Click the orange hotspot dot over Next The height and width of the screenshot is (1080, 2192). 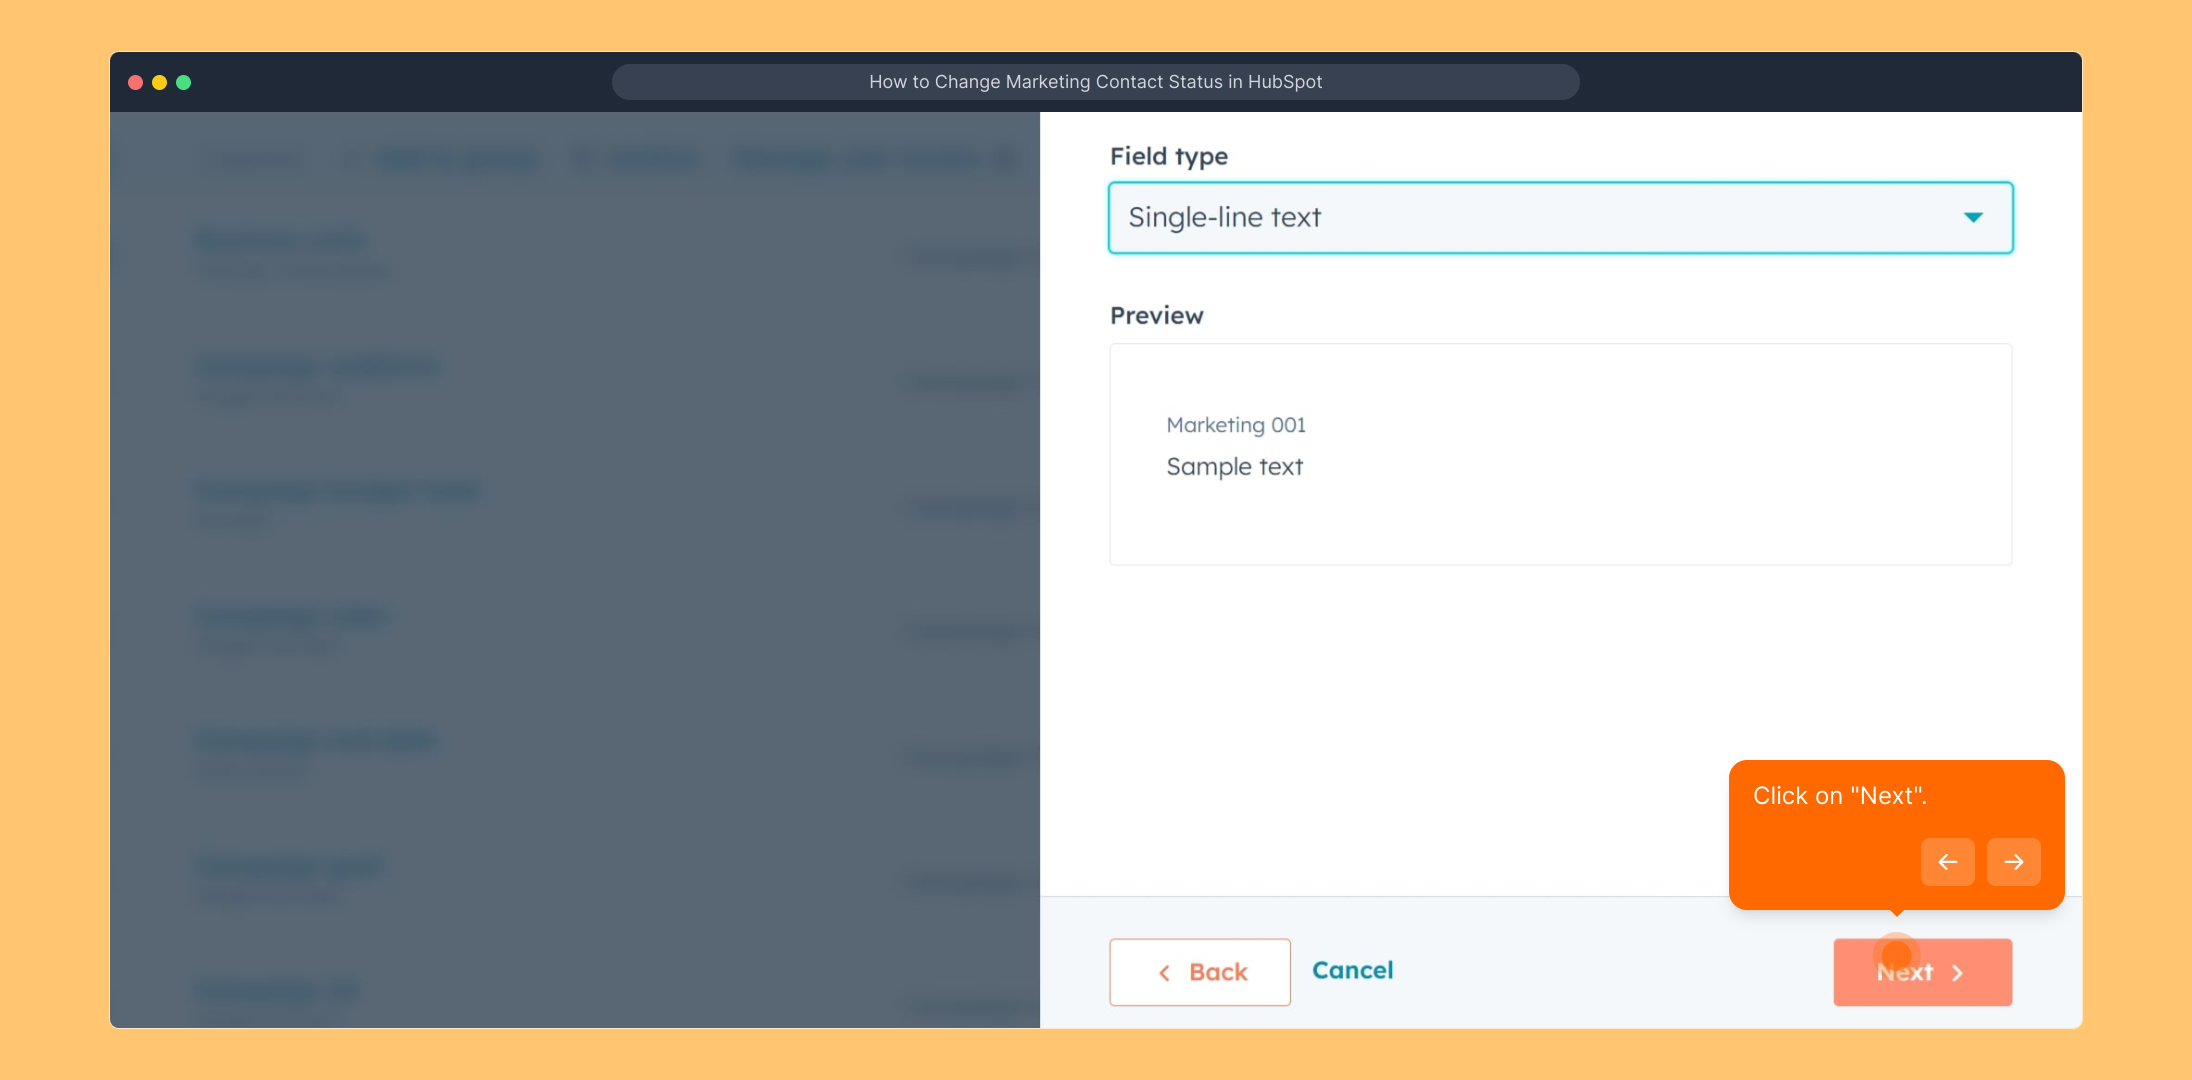click(1896, 954)
